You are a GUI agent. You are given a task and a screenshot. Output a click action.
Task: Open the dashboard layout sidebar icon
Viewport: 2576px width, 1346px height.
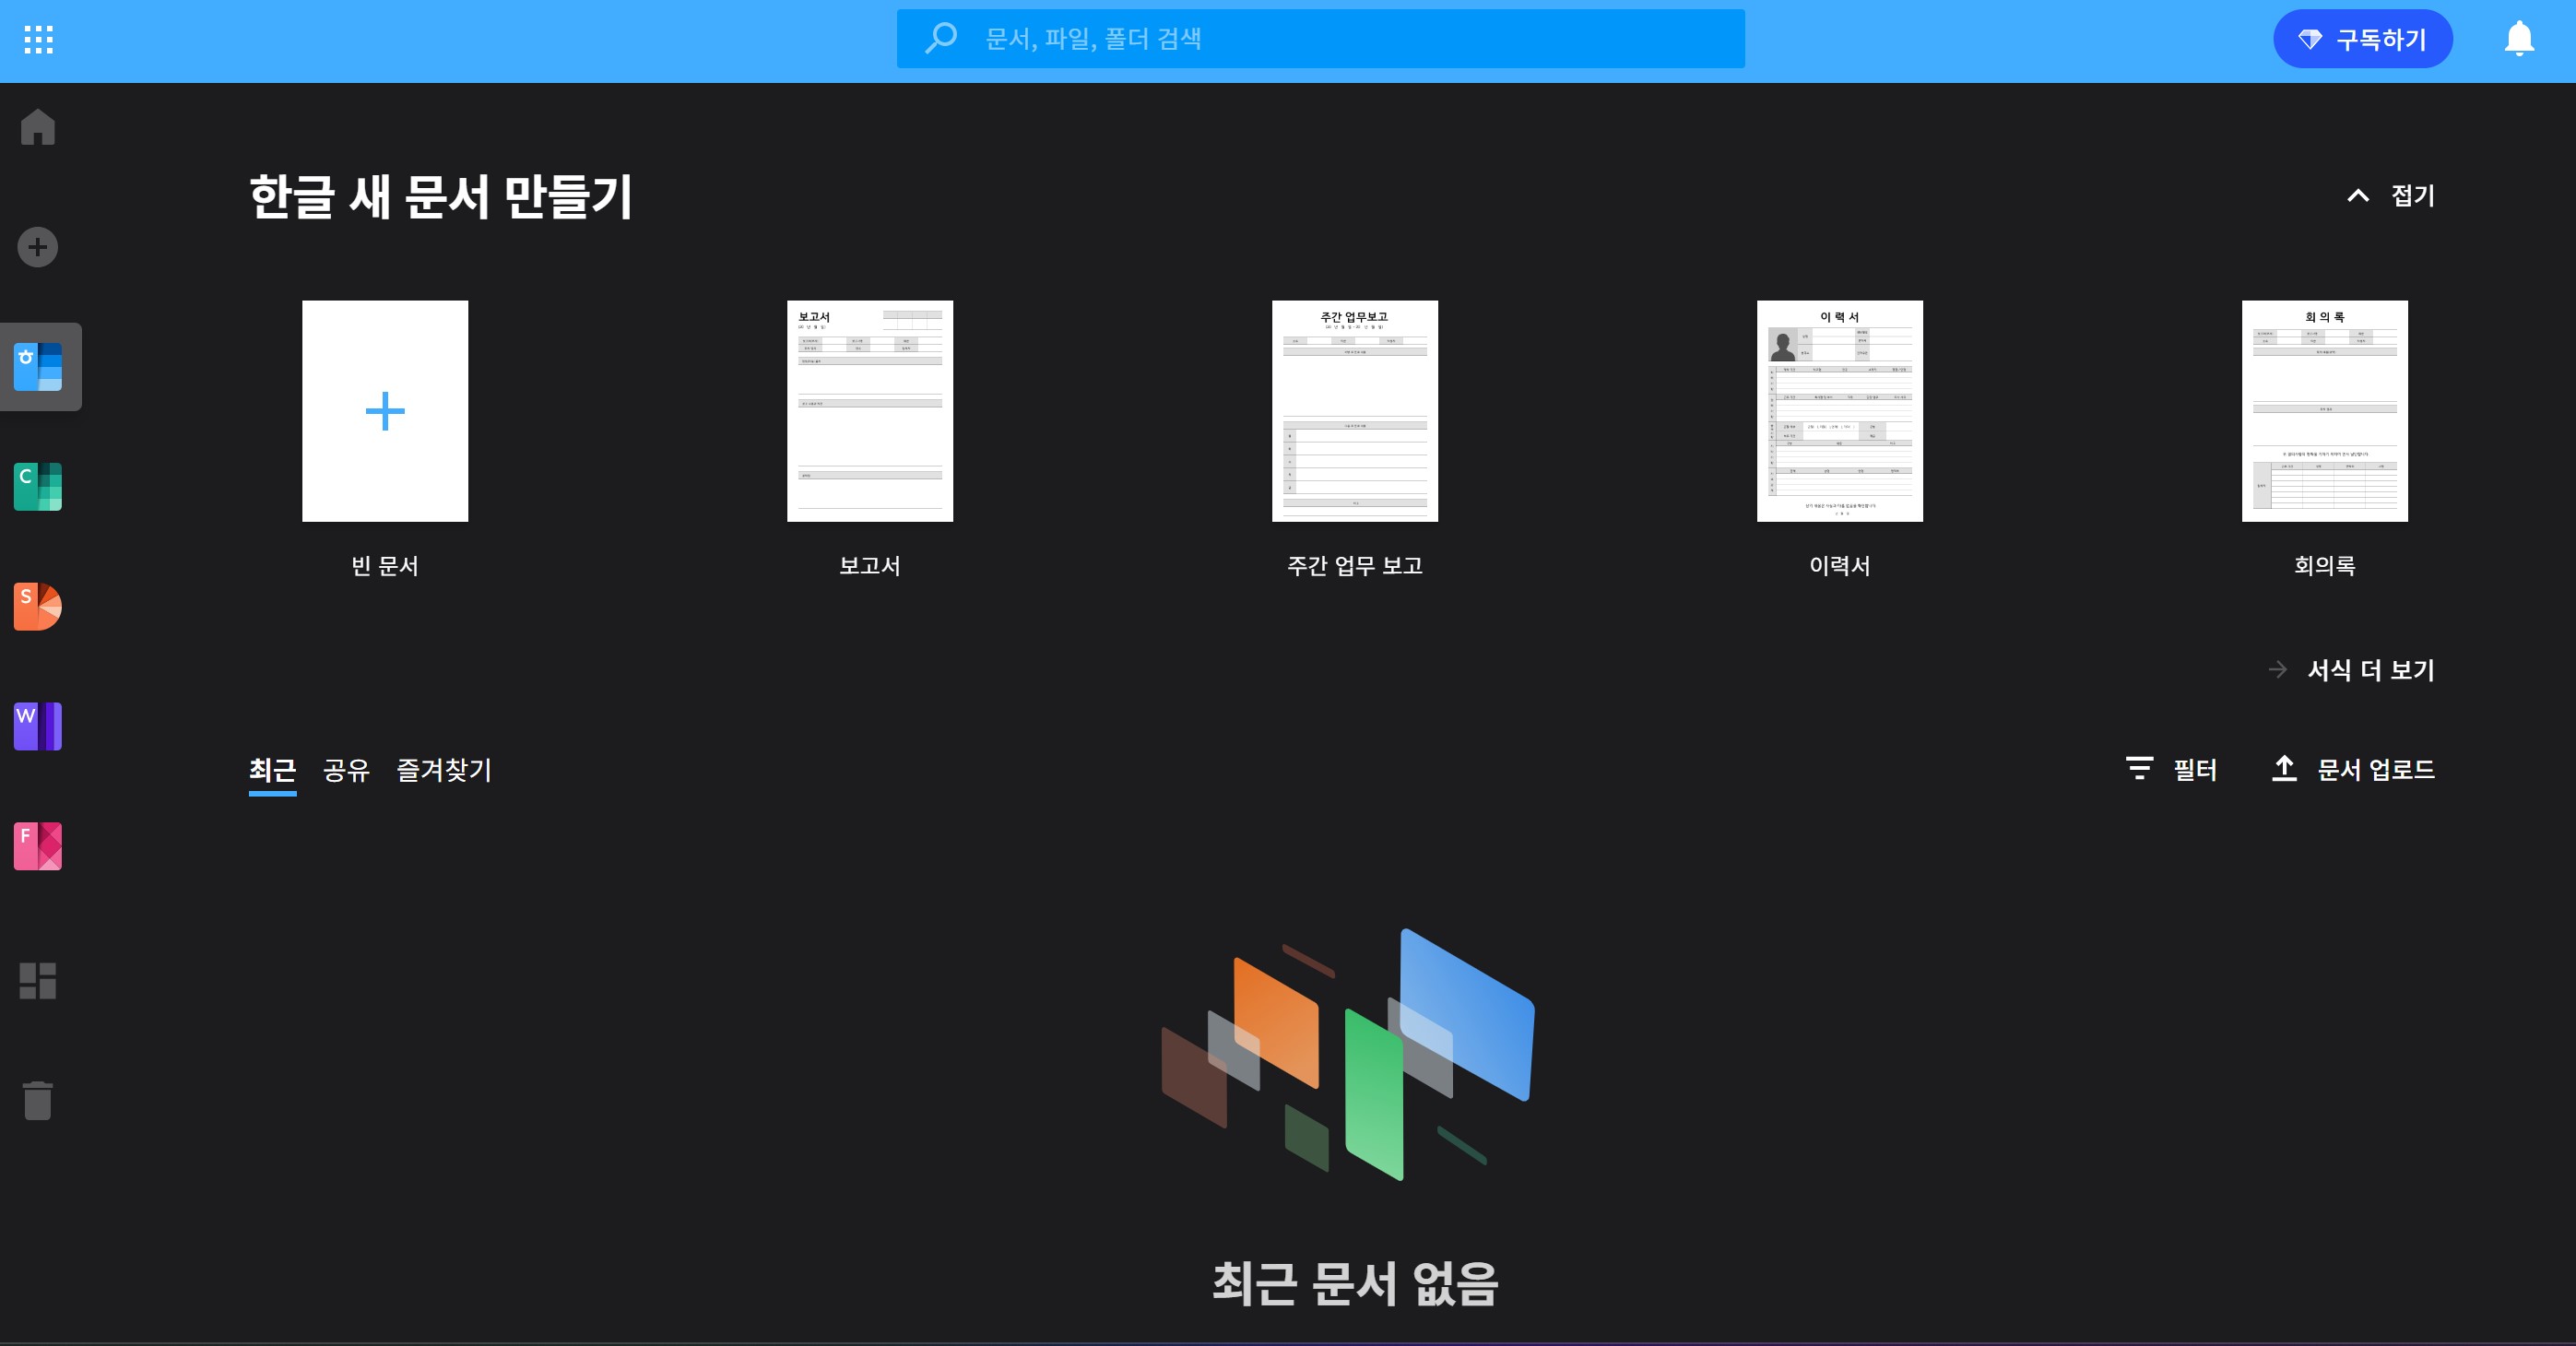38,981
